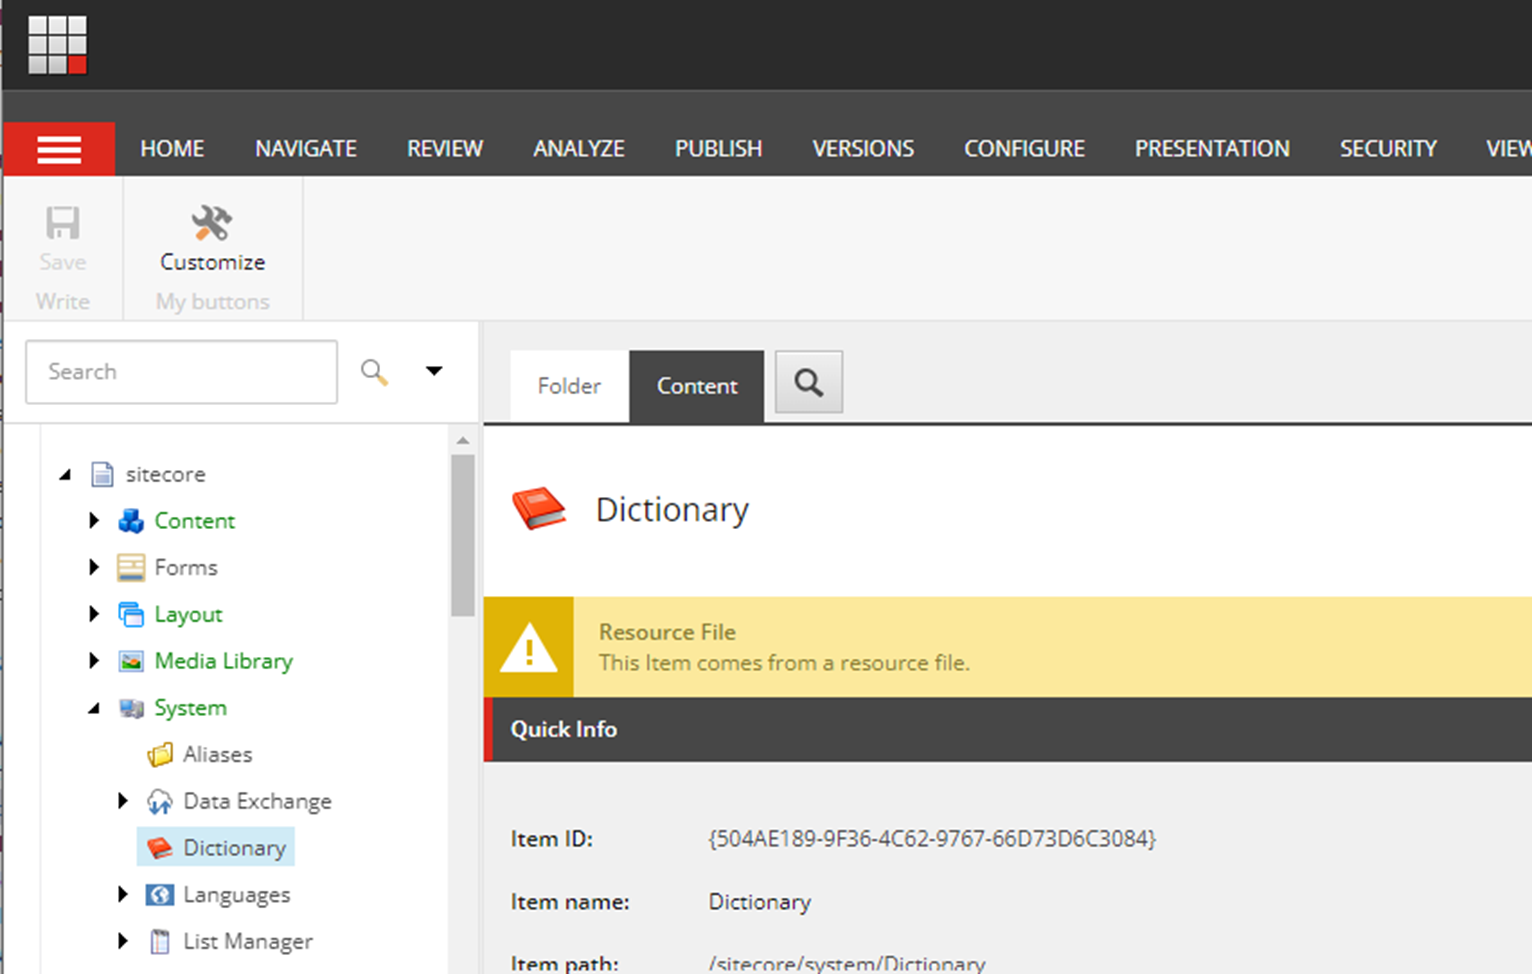Open the search options dropdown arrow

click(x=434, y=371)
